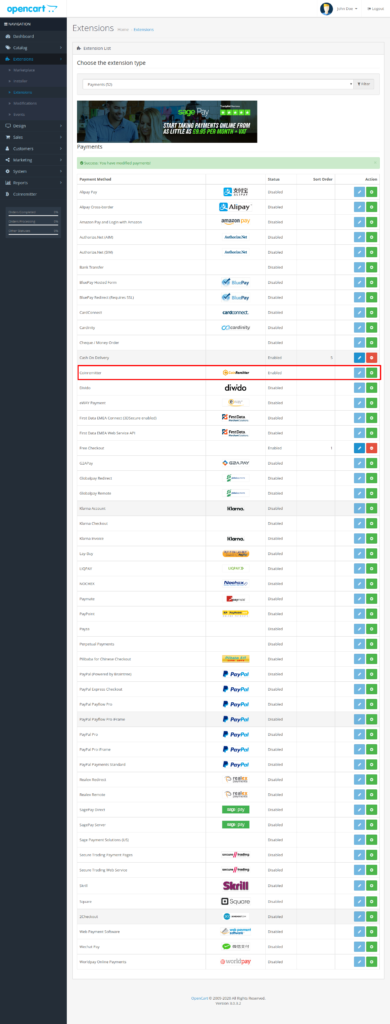Open the Coinremitter sidebar item
The image size is (390, 1024).
[x=33, y=194]
